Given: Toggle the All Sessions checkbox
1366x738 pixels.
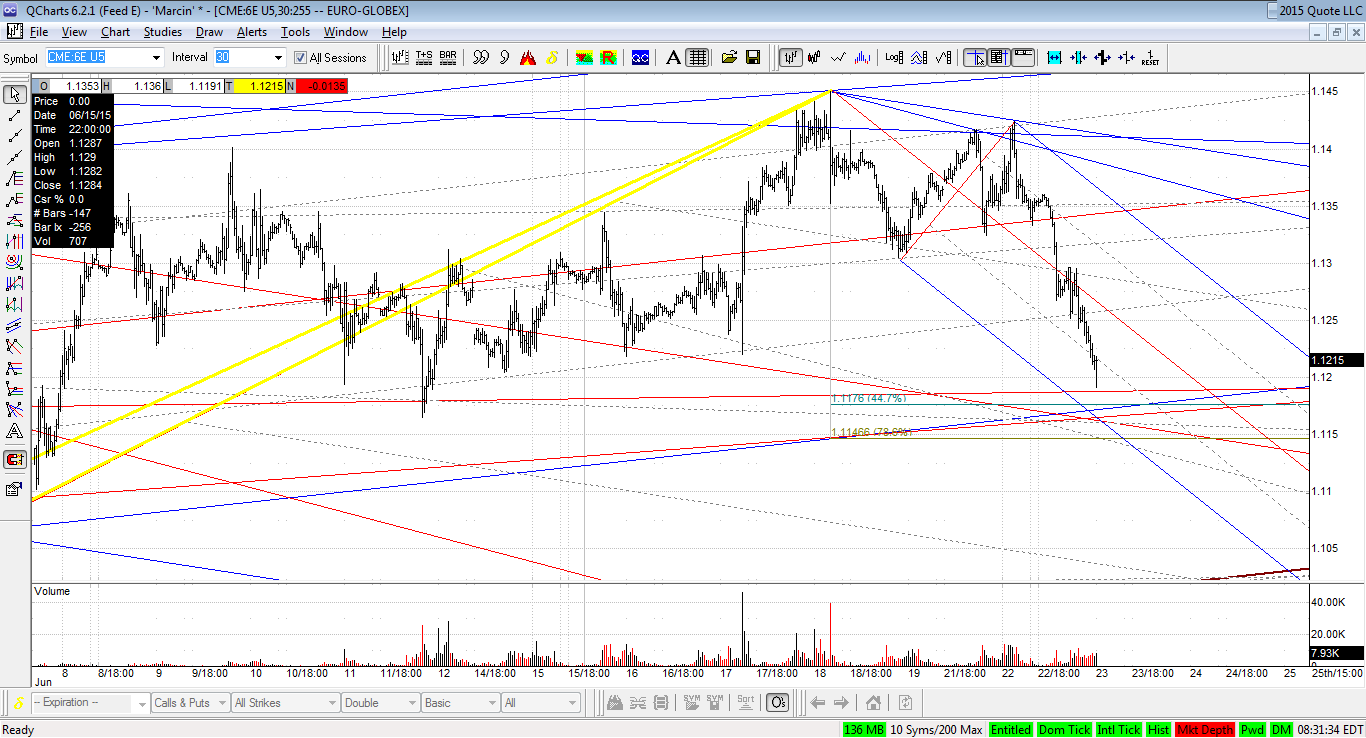Looking at the screenshot, I should pyautogui.click(x=300, y=58).
